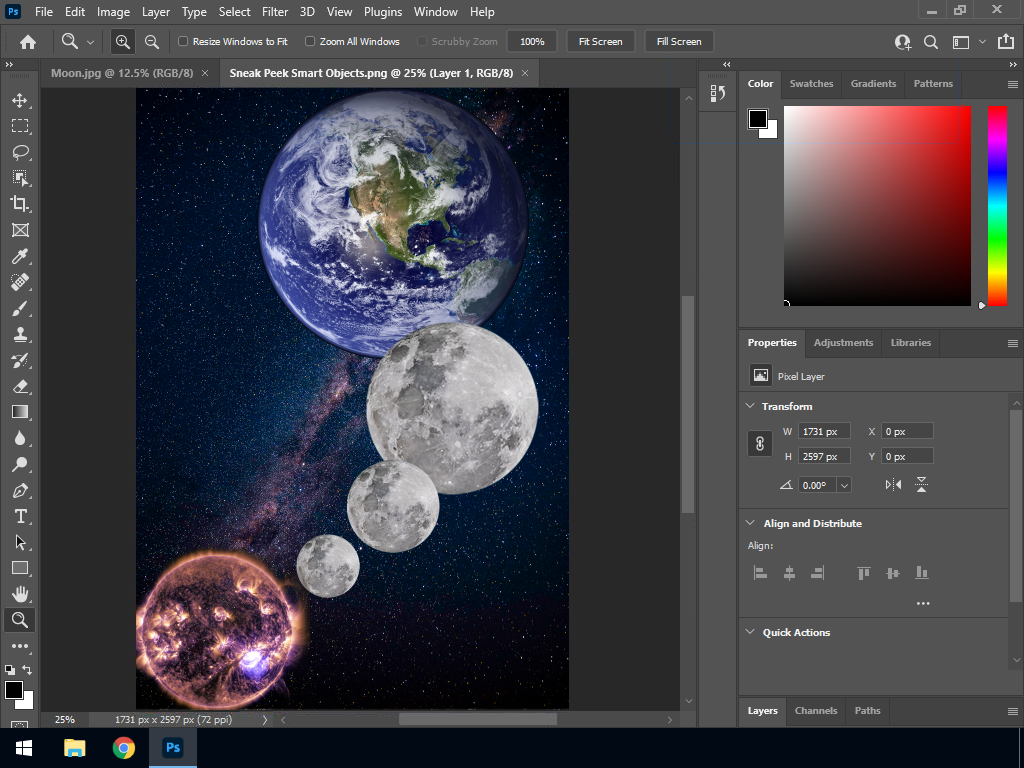Open the Filter menu

(x=275, y=12)
